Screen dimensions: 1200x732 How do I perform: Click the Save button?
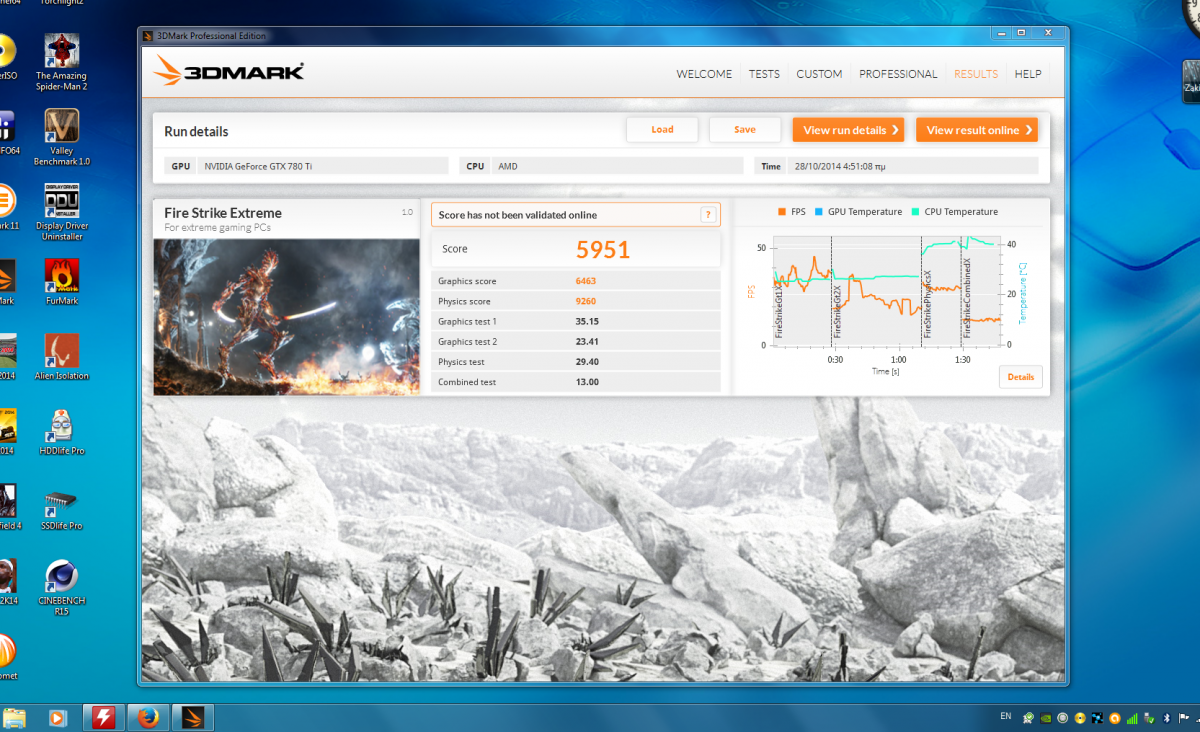(745, 130)
